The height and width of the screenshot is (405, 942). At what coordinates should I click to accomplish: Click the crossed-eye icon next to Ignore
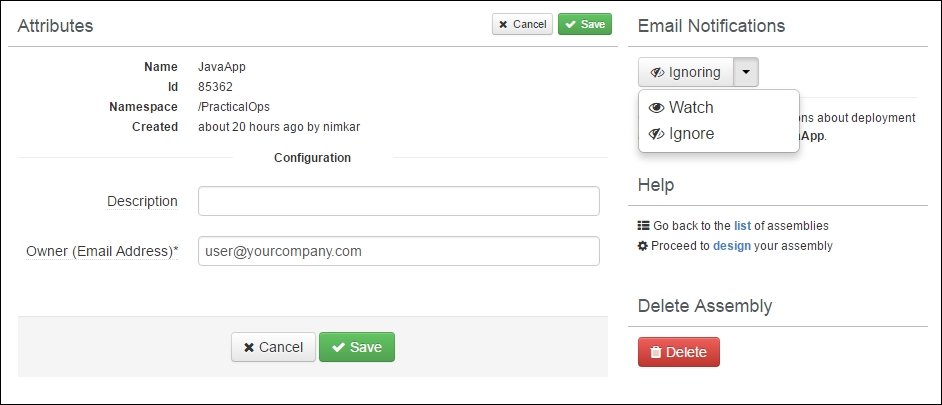[x=657, y=134]
